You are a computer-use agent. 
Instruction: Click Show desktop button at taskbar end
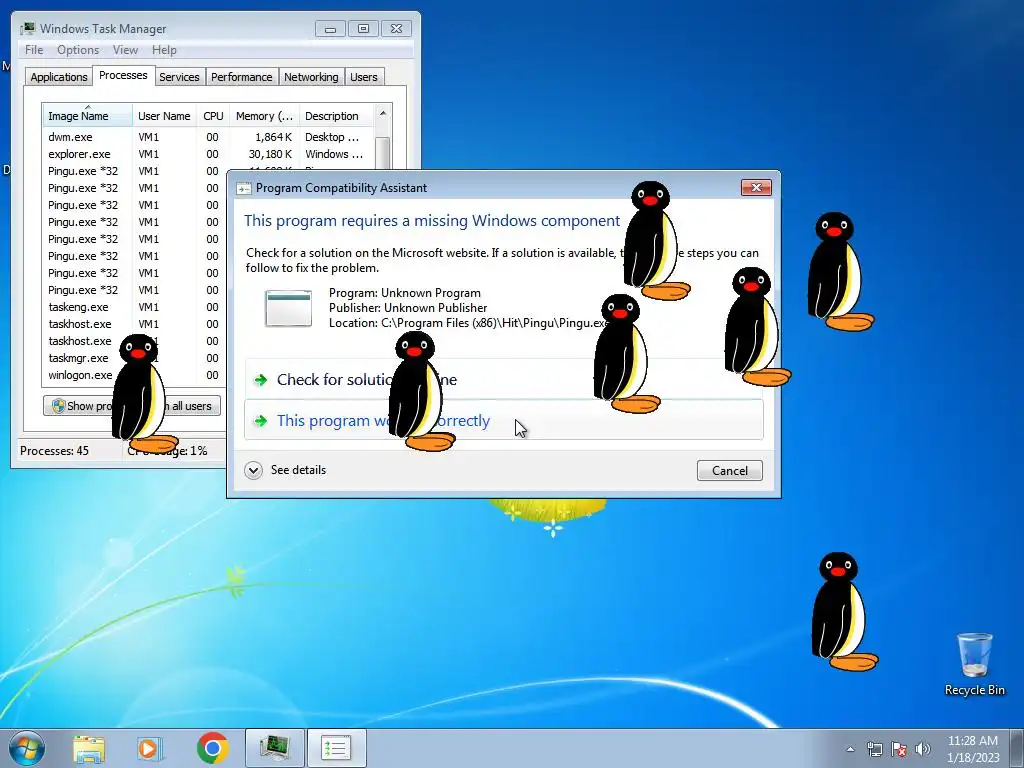[x=1017, y=748]
